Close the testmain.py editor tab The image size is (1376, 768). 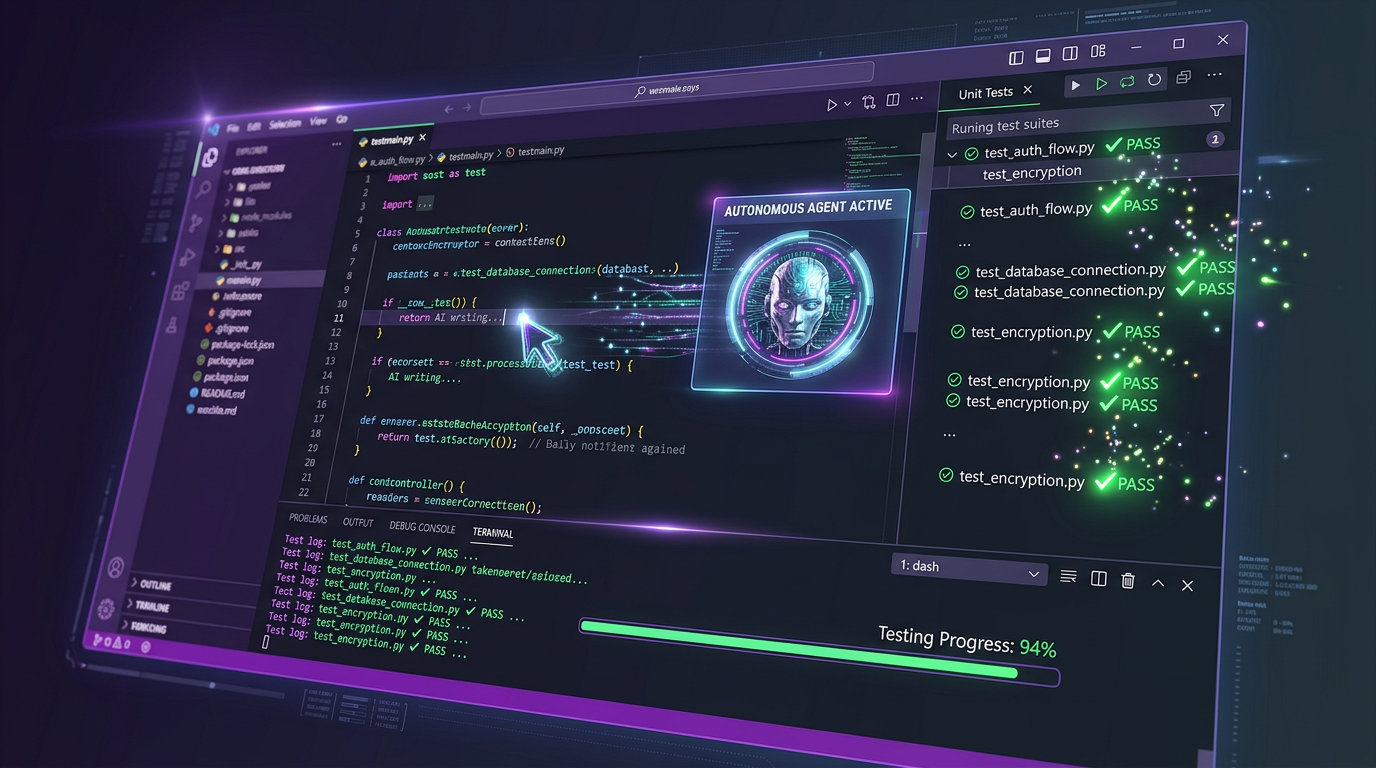422,137
